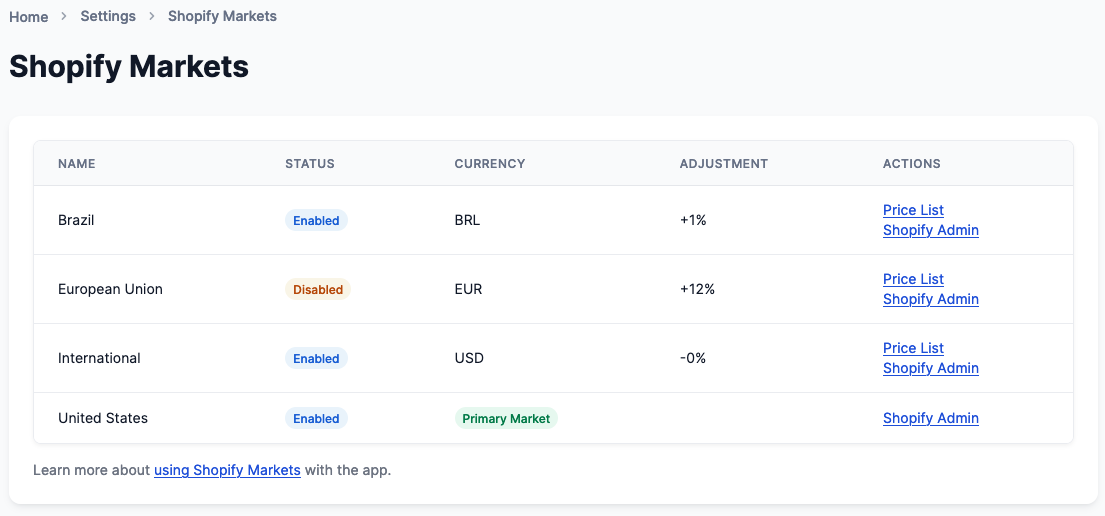Open Shopify Admin for International
This screenshot has height=516, width=1105.
point(931,368)
